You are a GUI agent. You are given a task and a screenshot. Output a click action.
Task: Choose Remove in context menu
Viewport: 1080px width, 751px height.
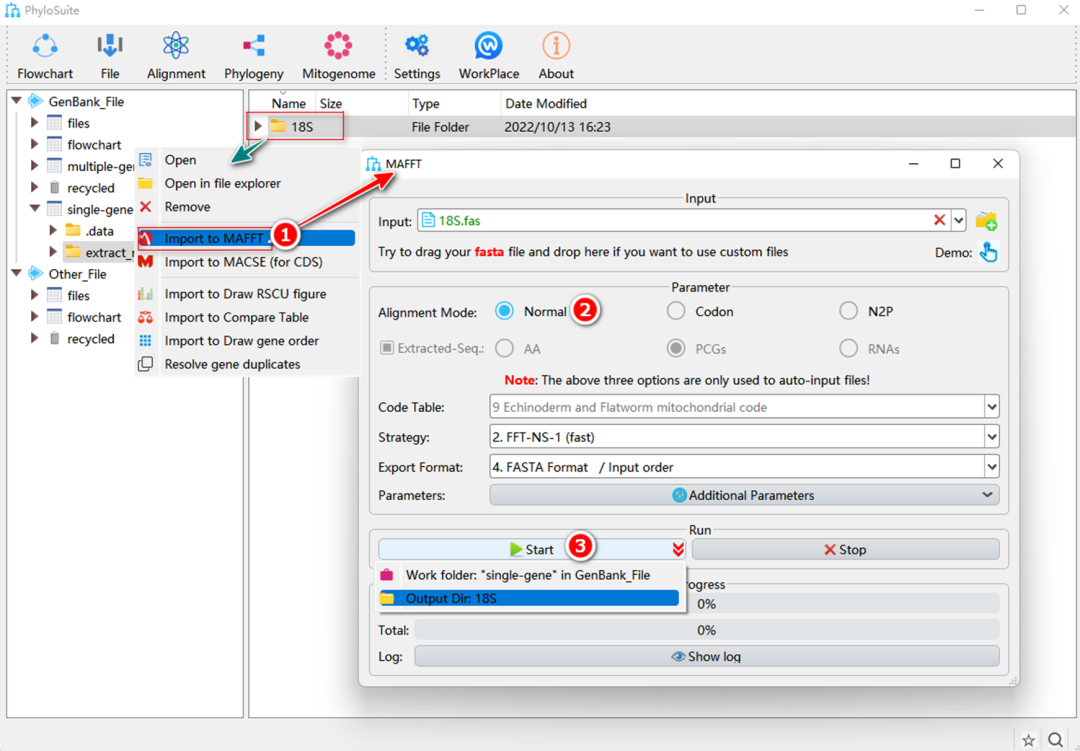pos(187,207)
